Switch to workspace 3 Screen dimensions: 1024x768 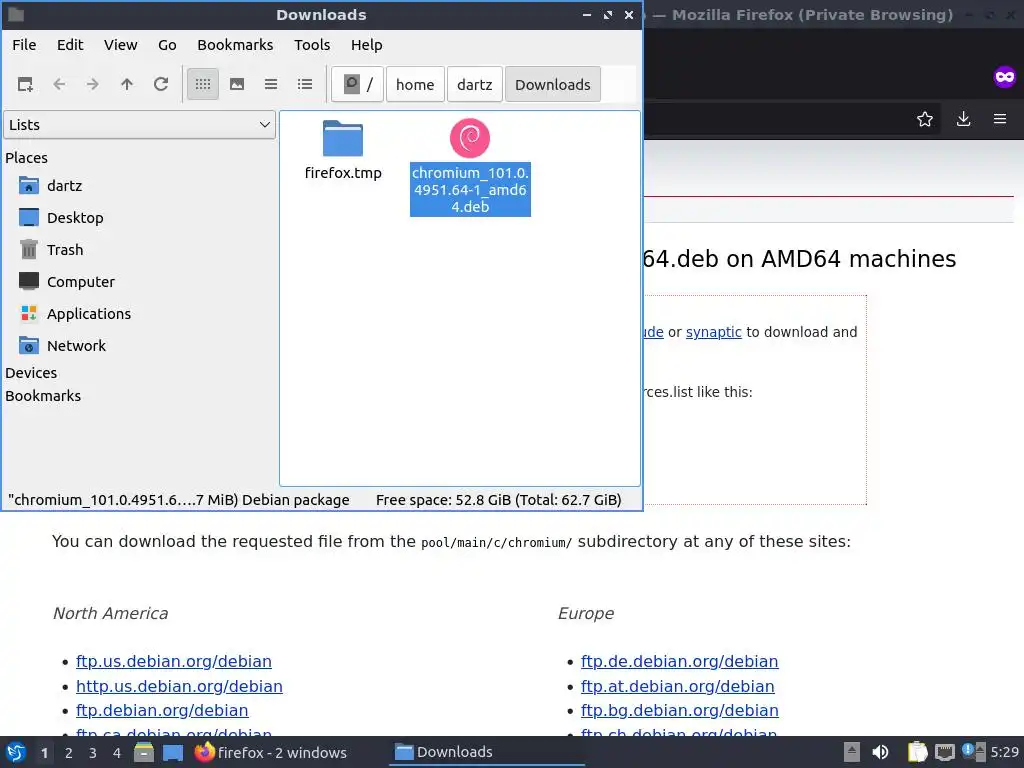[x=92, y=753]
